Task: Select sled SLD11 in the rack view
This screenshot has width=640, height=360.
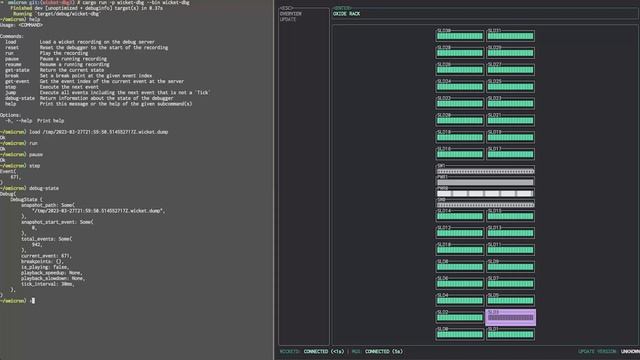Action: (510, 250)
